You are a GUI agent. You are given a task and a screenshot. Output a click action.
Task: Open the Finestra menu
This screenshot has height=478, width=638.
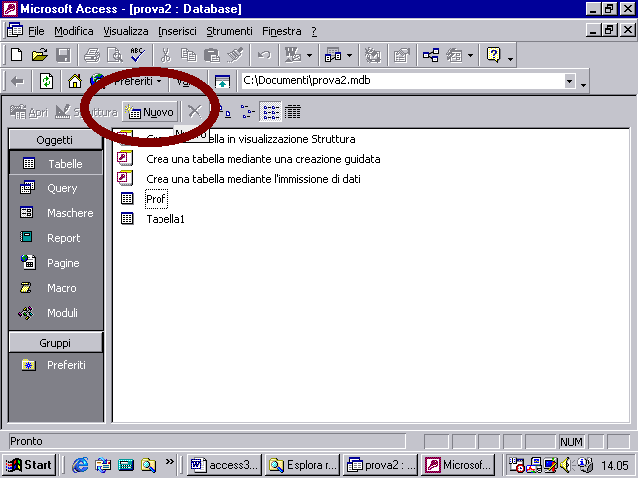[282, 31]
